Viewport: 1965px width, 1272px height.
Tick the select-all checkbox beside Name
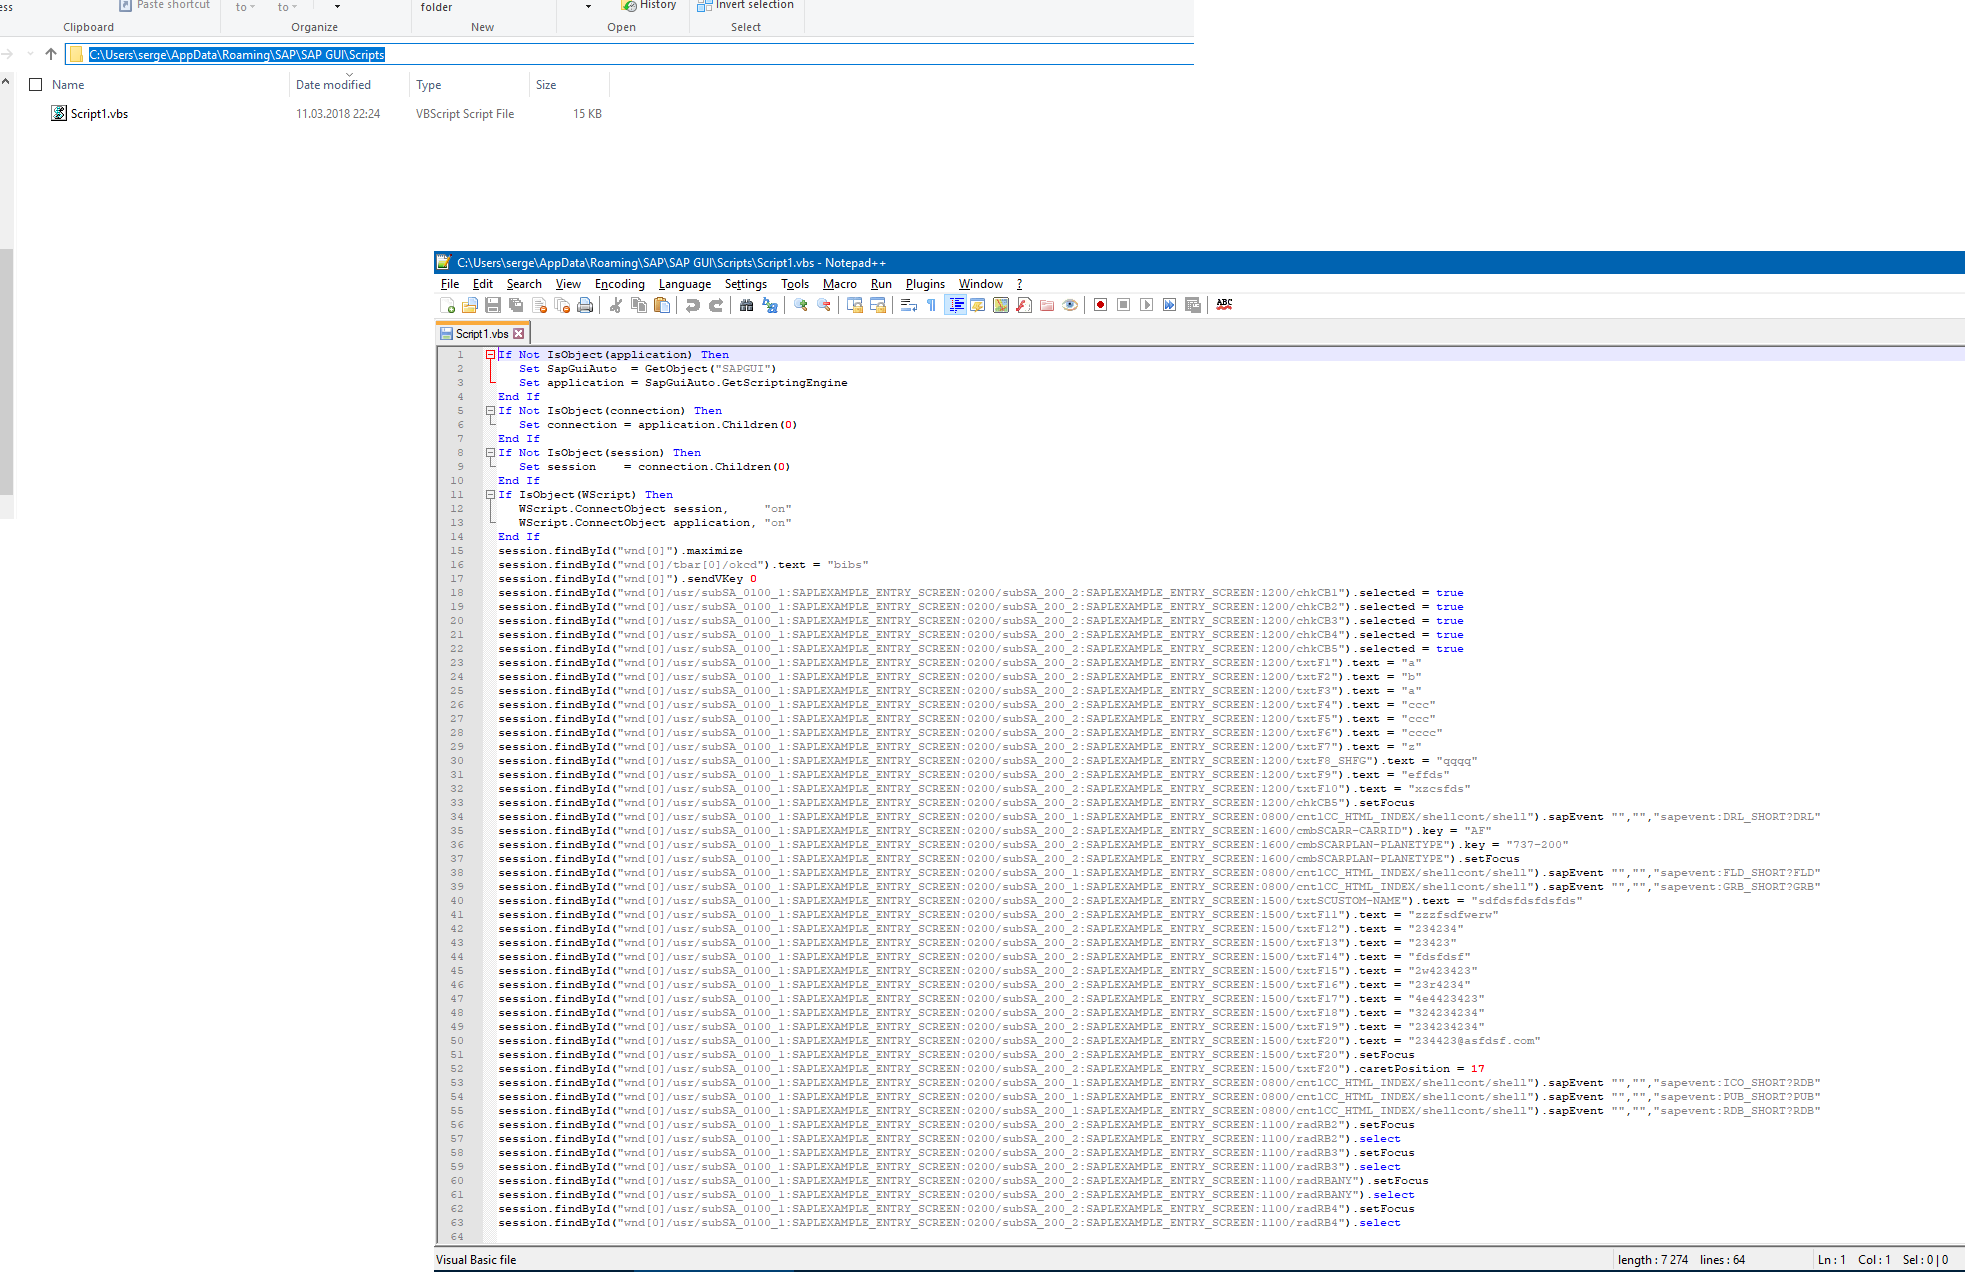pos(36,85)
